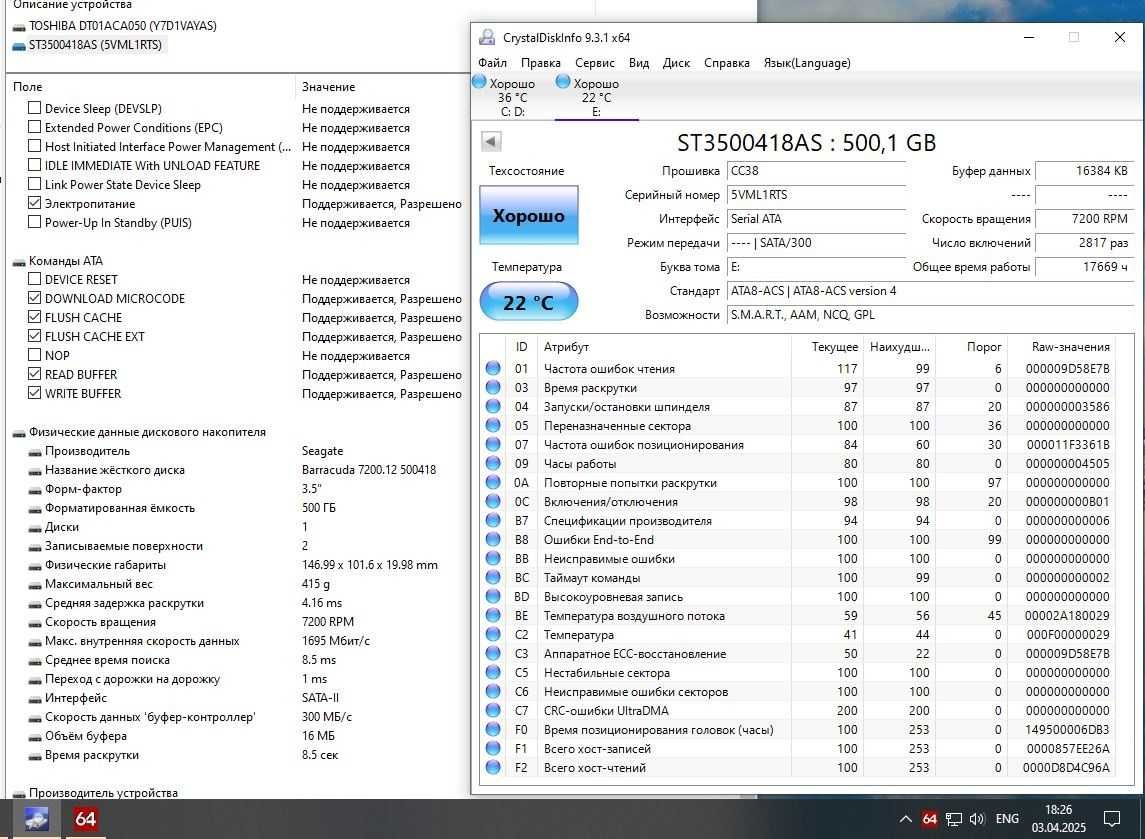
Task: Click status orb for C5 Нестабильные сектора
Action: (x=493, y=672)
